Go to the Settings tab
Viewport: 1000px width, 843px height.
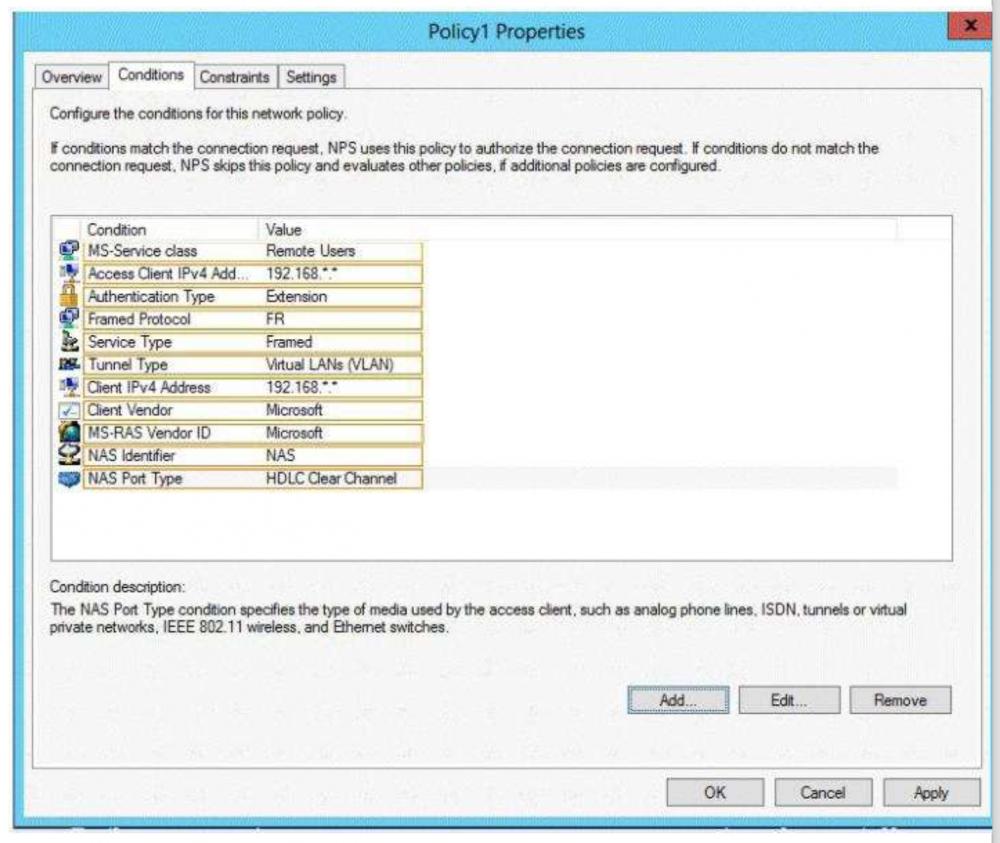(311, 77)
